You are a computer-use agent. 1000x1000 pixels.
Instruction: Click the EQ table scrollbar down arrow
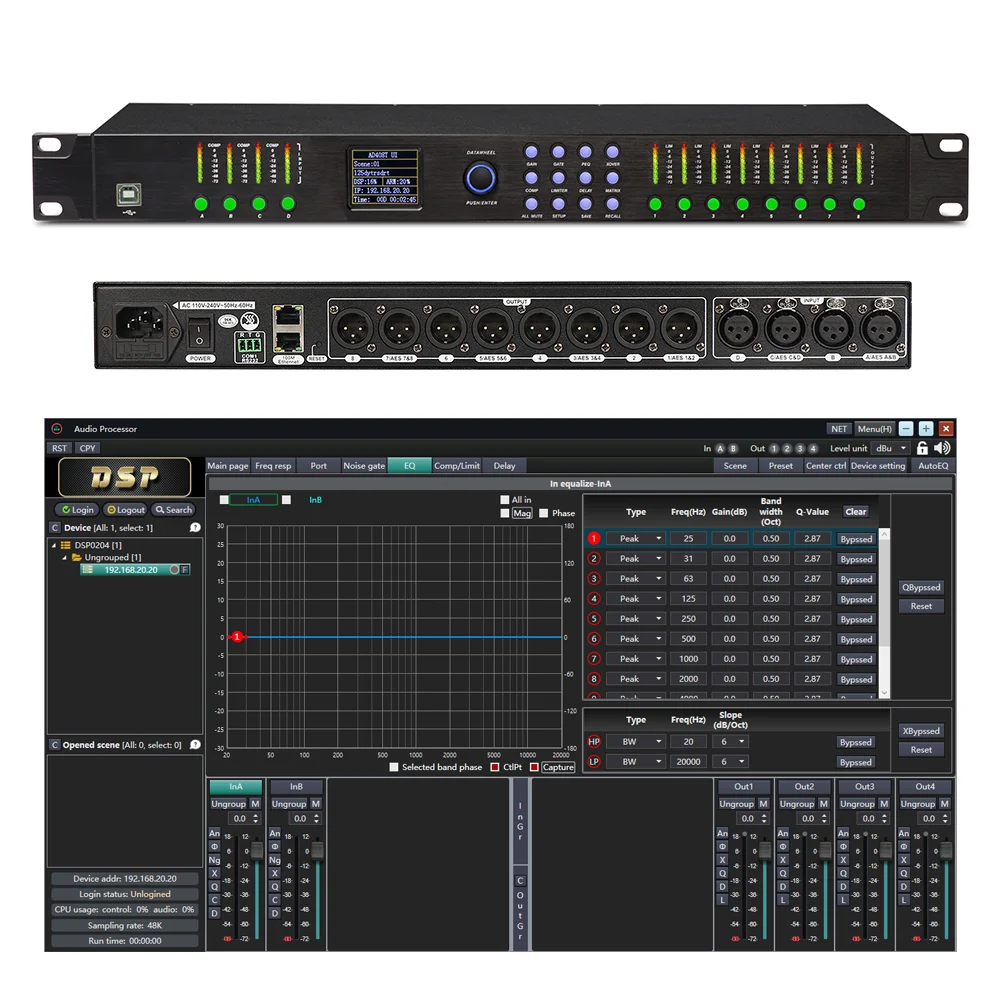coord(884,693)
